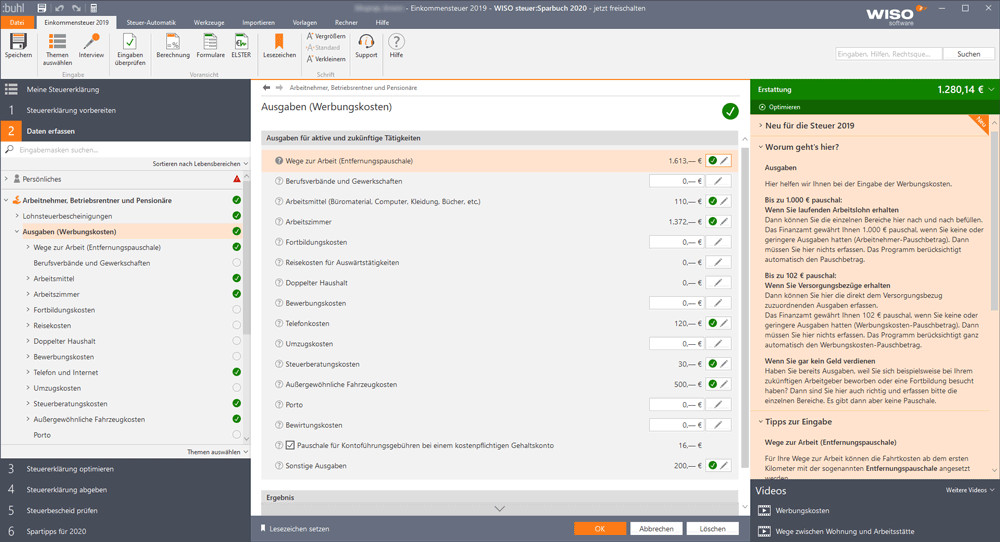This screenshot has height=542, width=1000.
Task: Open Support headset icon
Action: [366, 41]
